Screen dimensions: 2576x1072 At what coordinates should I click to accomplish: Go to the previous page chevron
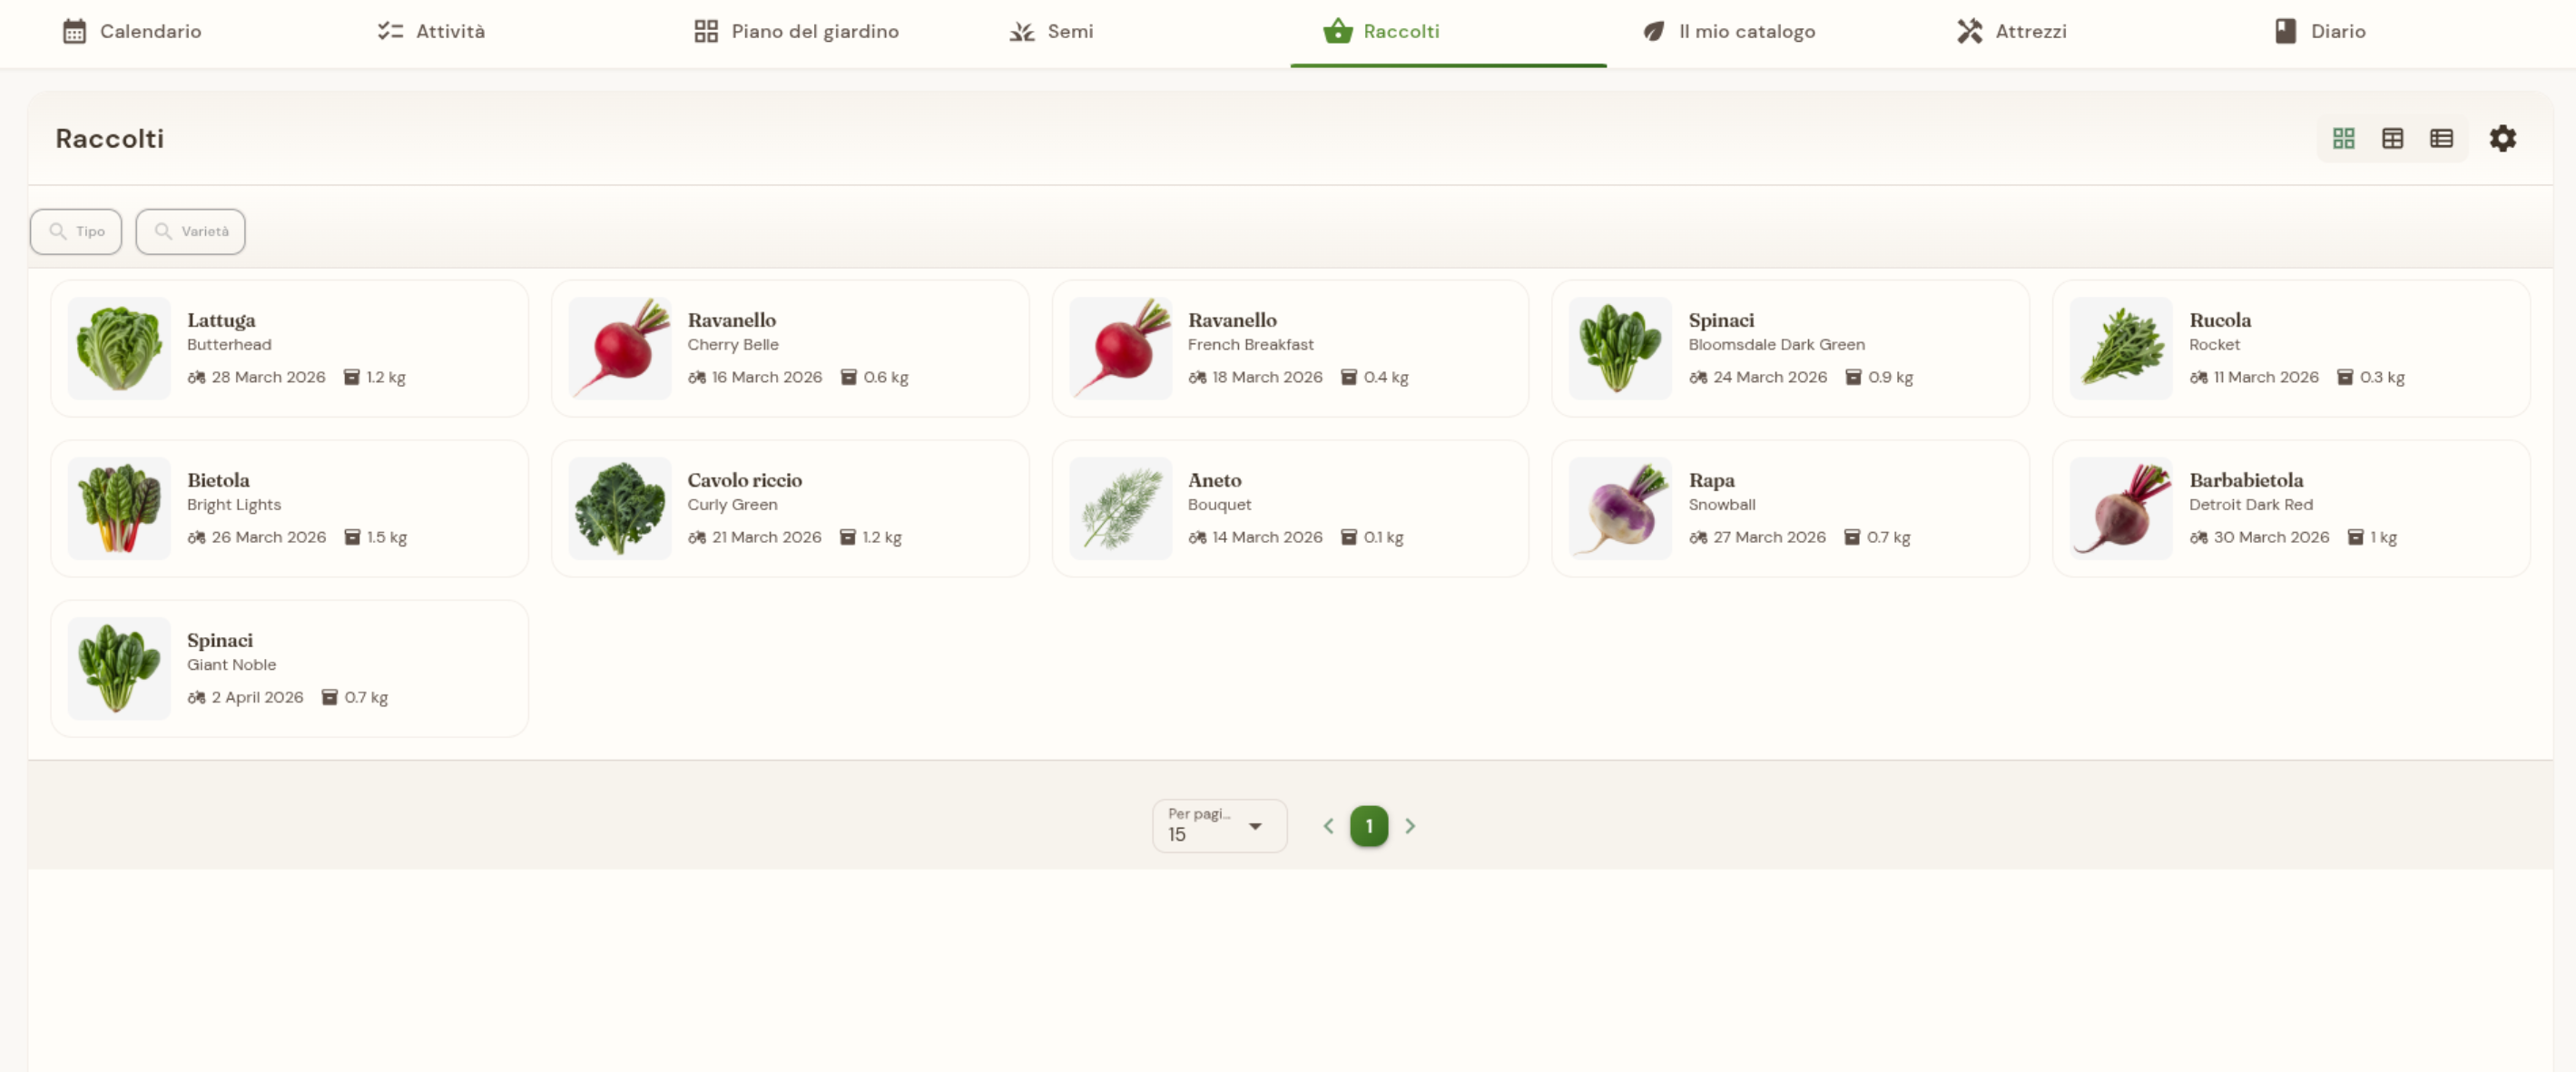pos(1328,826)
